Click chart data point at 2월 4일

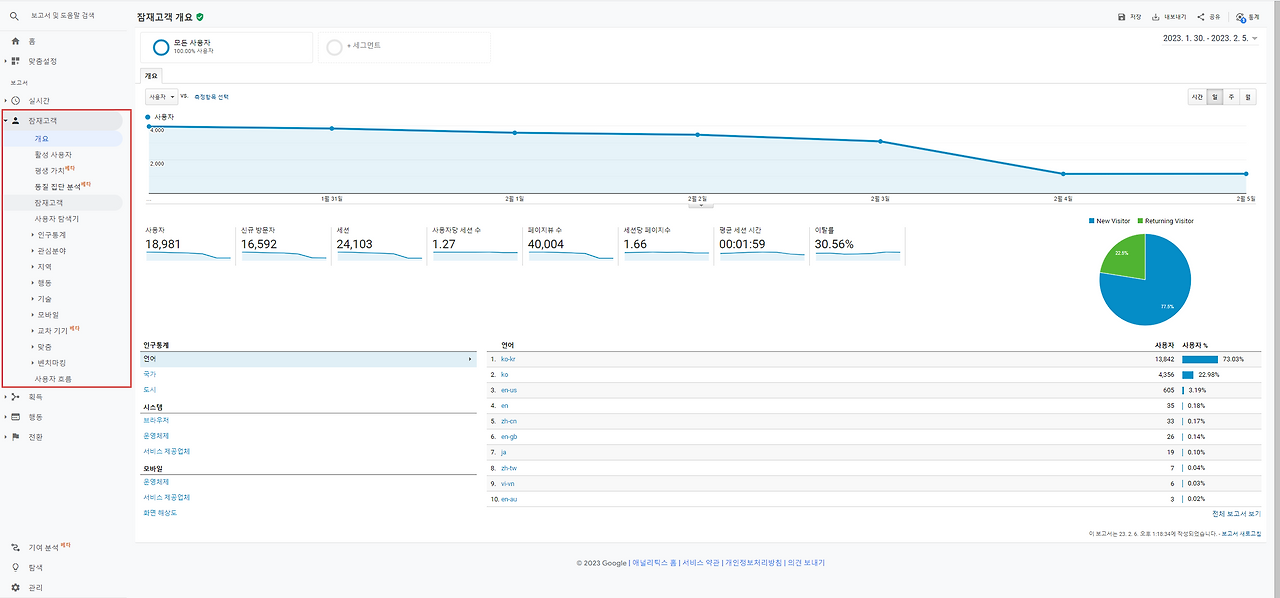1063,174
